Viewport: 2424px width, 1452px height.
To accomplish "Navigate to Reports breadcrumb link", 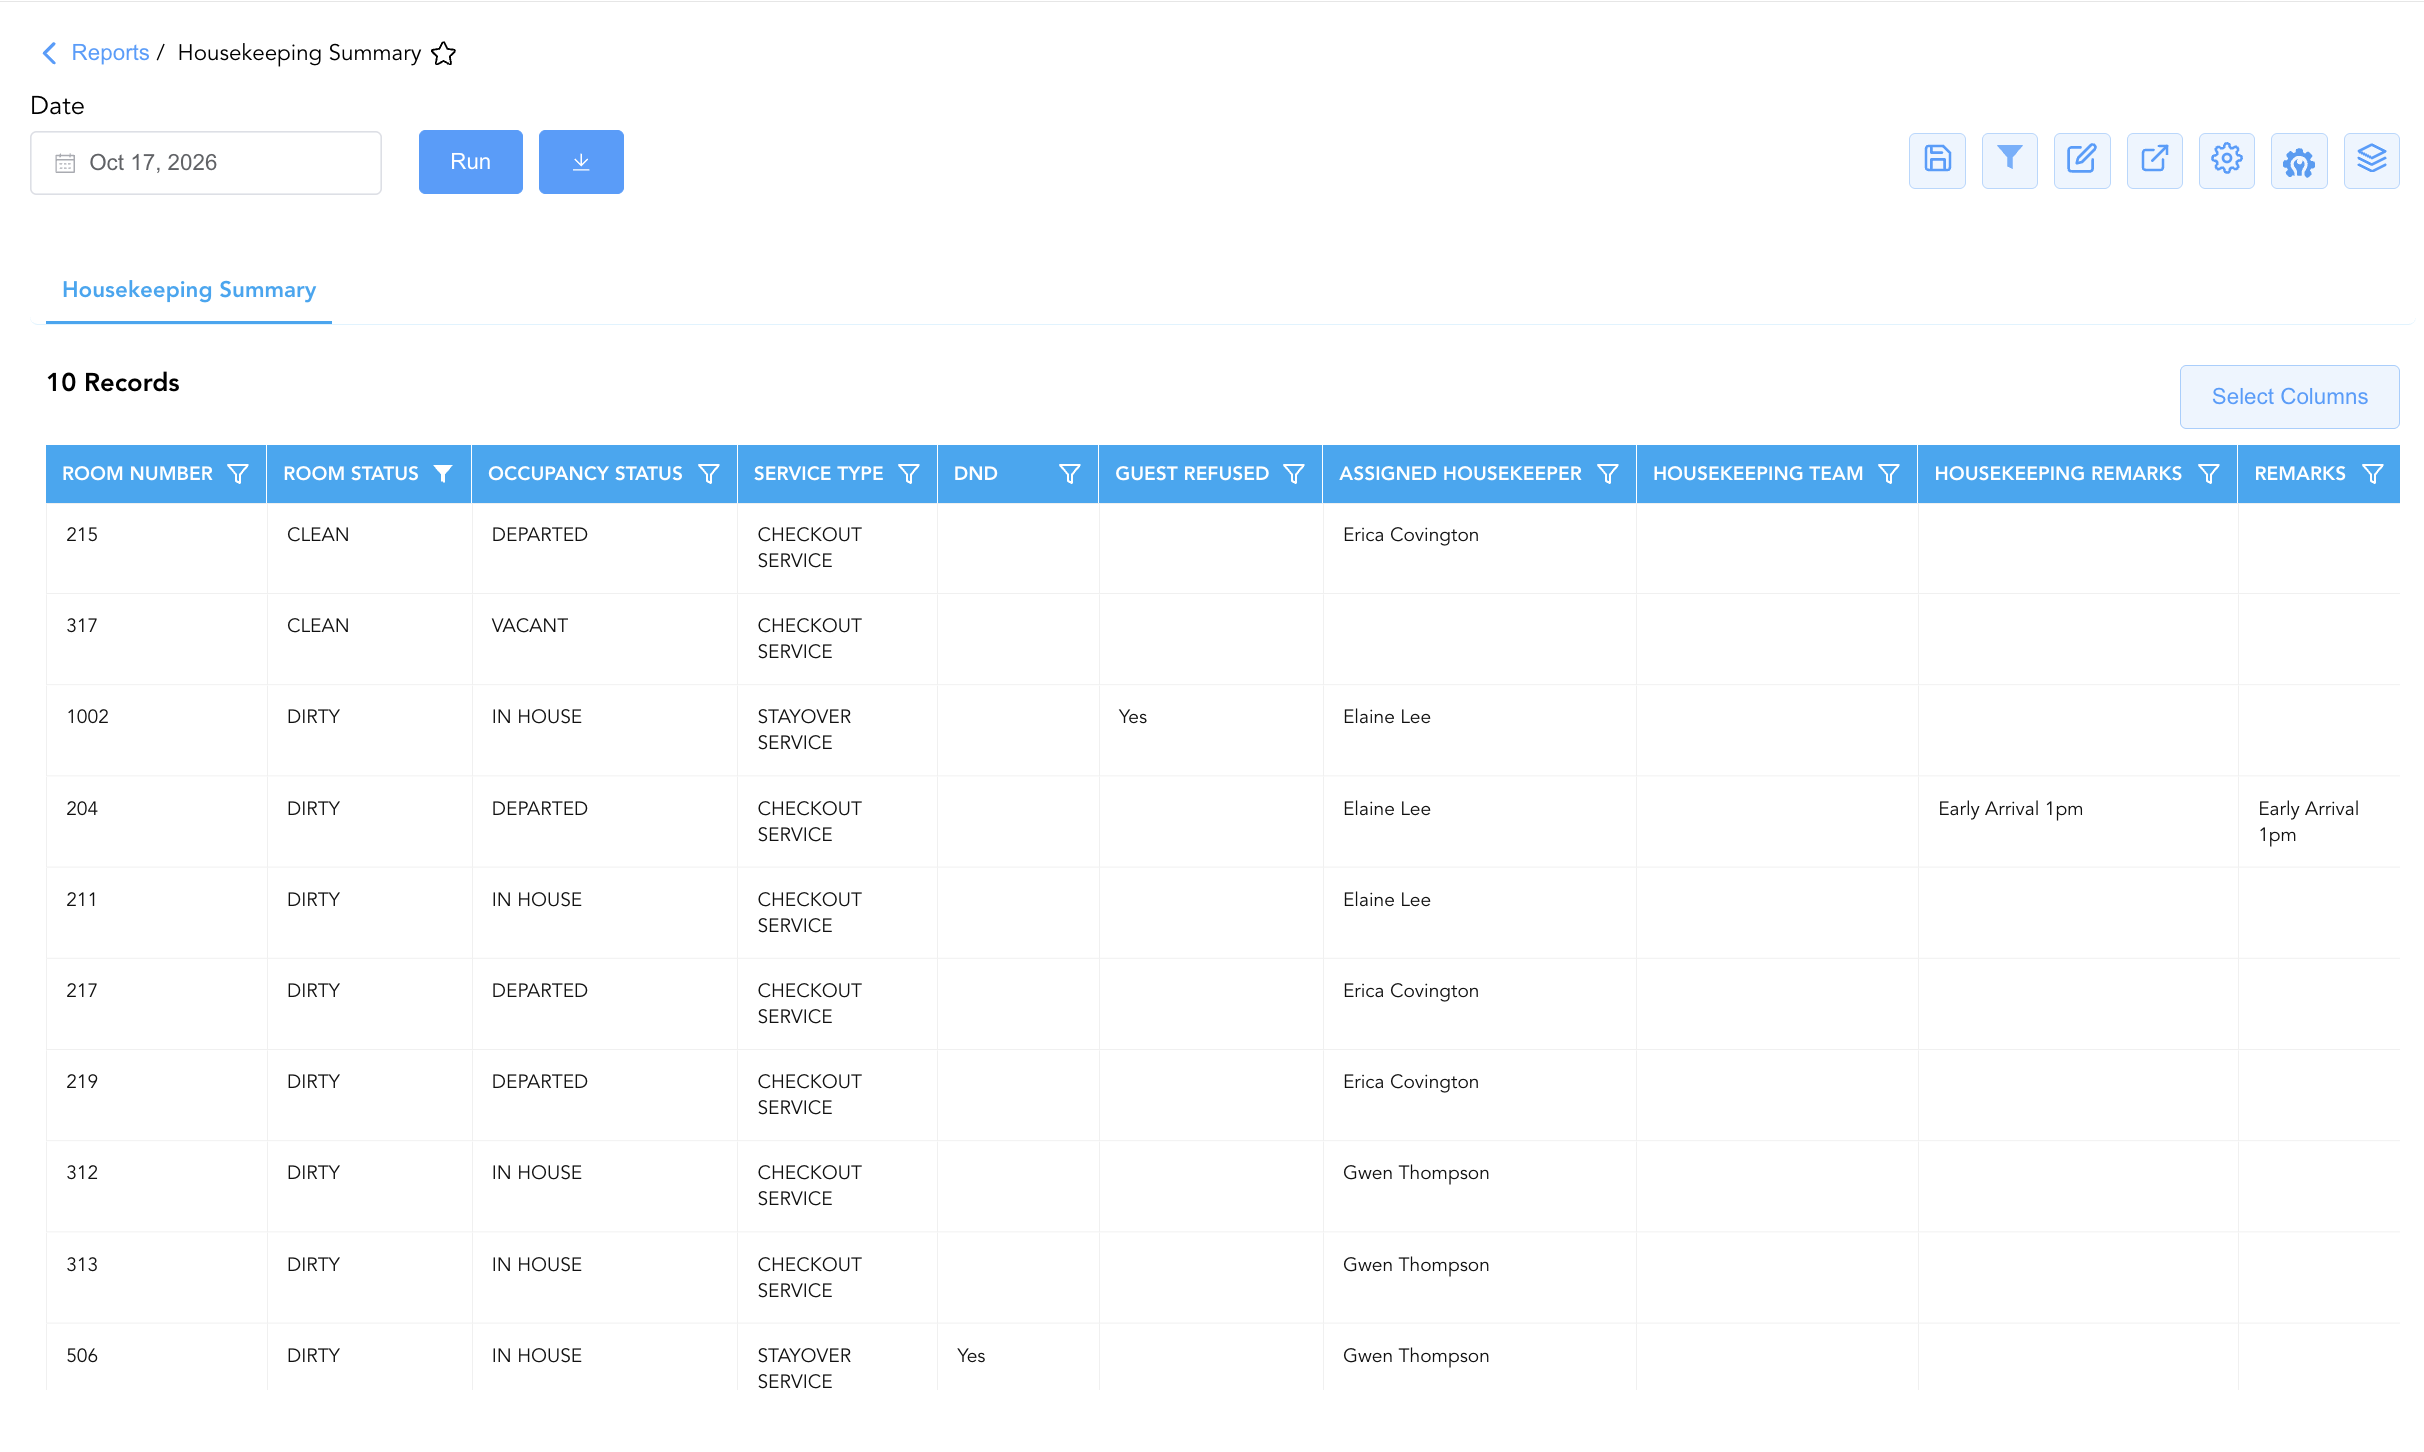I will click(110, 53).
